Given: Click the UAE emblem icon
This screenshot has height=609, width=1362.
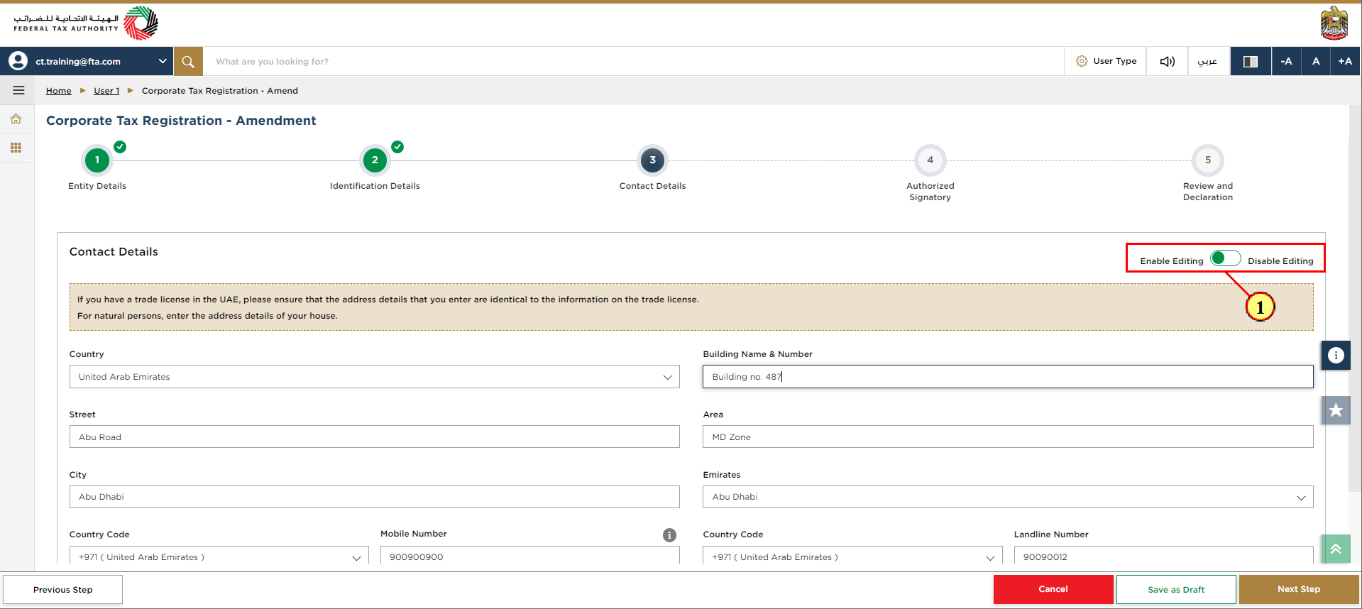Looking at the screenshot, I should pos(1335,23).
